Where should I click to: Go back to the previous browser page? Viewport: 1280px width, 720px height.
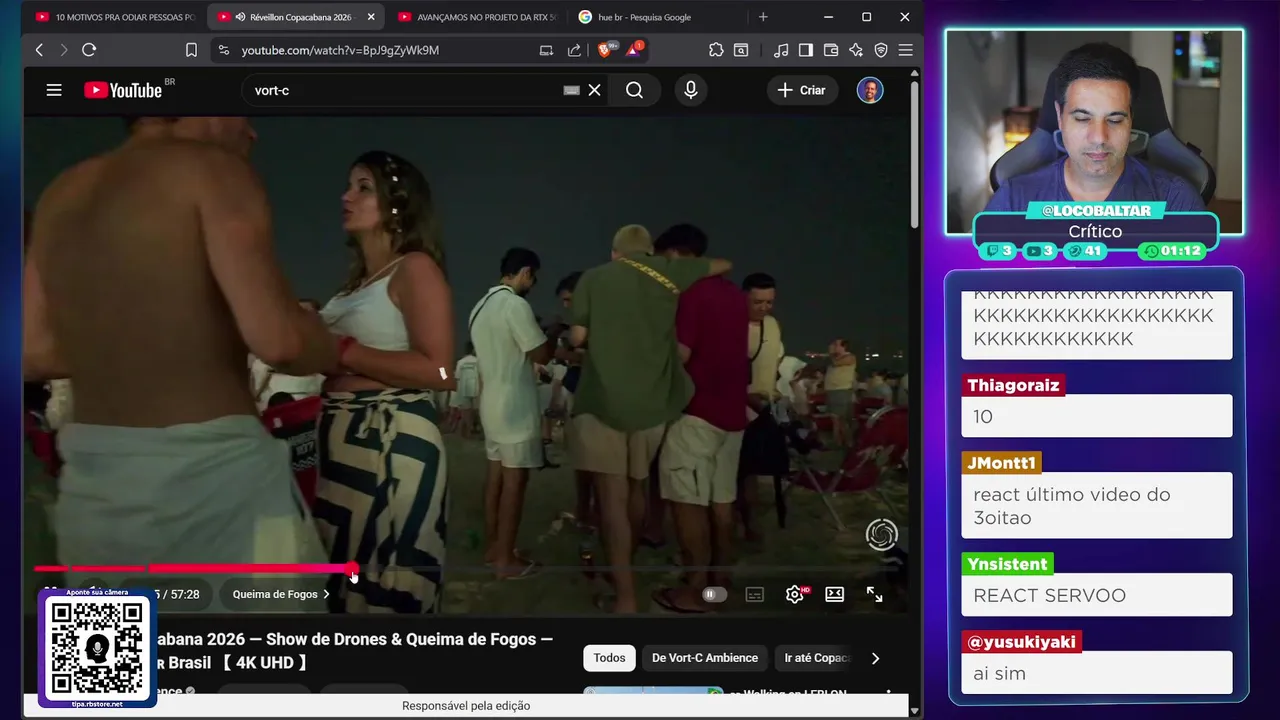click(39, 50)
